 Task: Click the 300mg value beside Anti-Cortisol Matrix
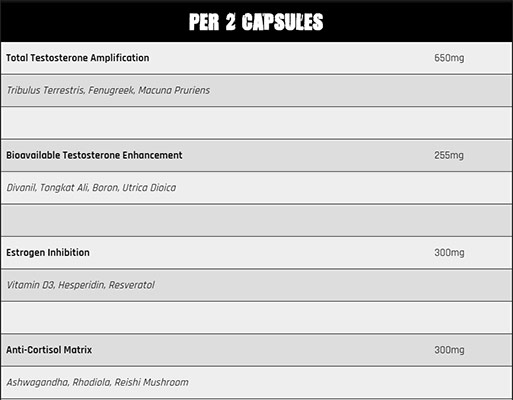(x=449, y=350)
